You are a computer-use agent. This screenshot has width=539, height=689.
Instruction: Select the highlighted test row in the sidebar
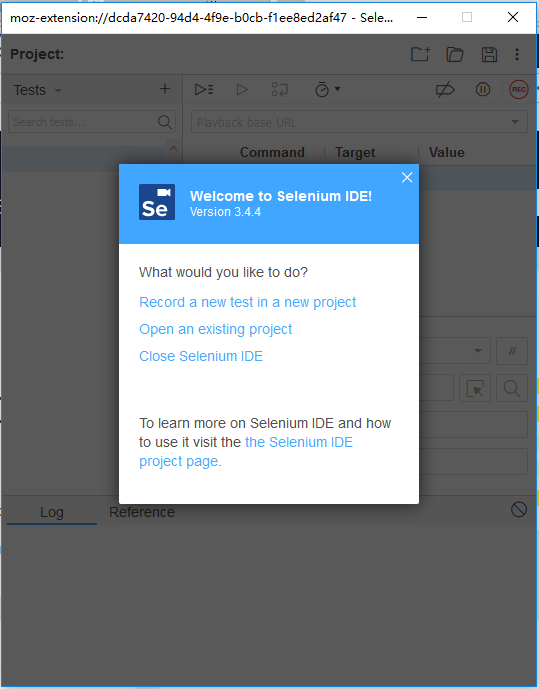[x=83, y=158]
